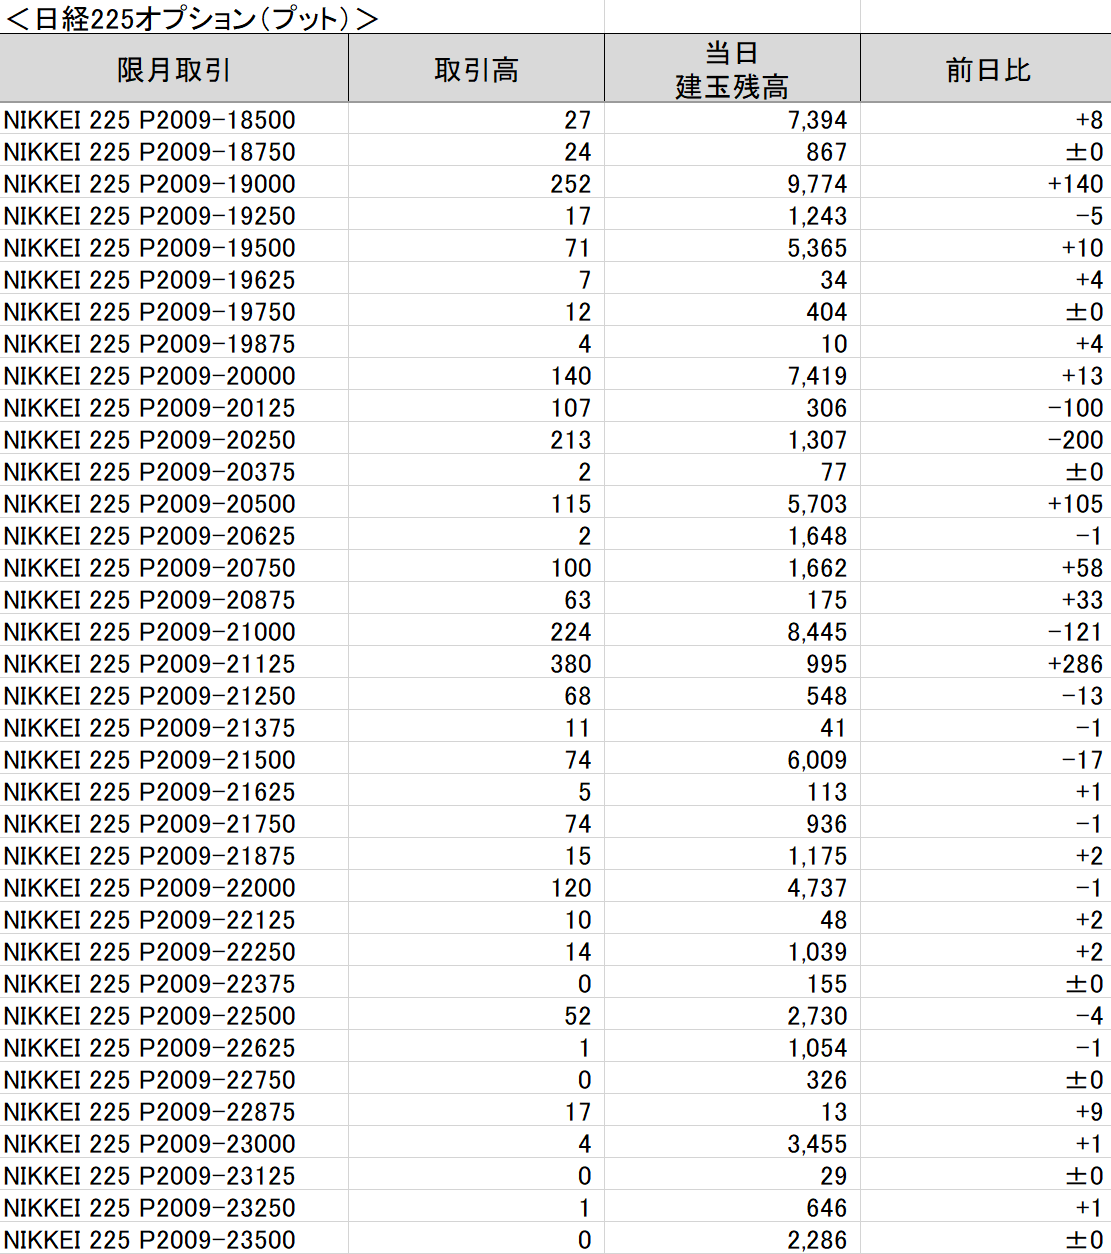Select row NIKKEI 225 P2009-19000
The width and height of the screenshot is (1111, 1254).
(x=555, y=183)
